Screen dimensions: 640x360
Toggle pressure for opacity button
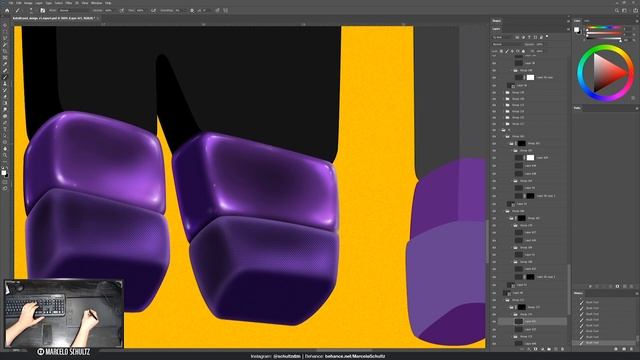click(x=122, y=10)
